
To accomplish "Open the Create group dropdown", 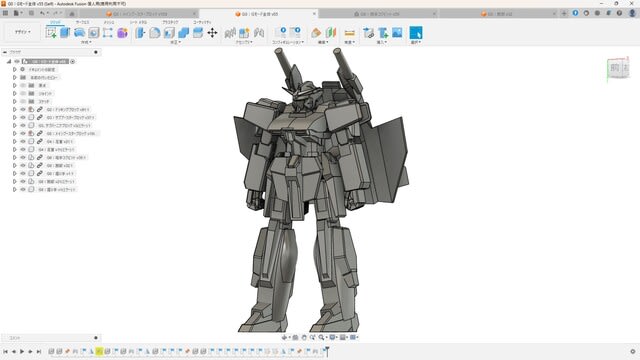I will 86,42.
